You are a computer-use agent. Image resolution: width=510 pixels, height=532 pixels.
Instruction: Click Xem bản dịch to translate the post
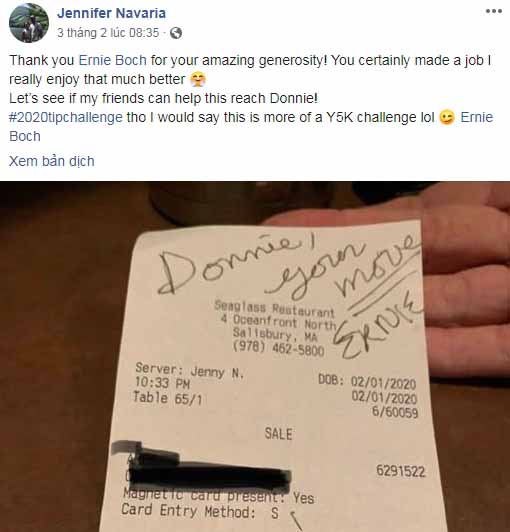[x=52, y=161]
